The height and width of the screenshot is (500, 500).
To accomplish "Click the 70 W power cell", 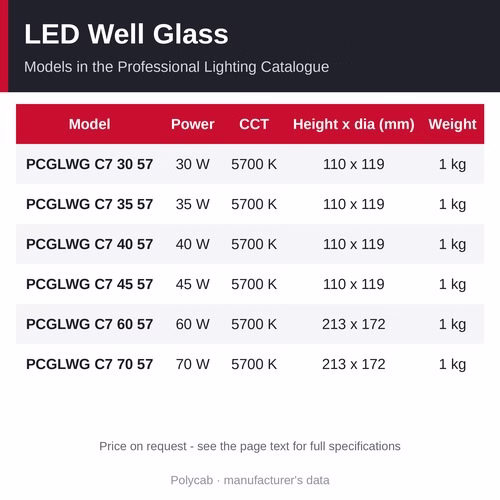I will click(193, 364).
